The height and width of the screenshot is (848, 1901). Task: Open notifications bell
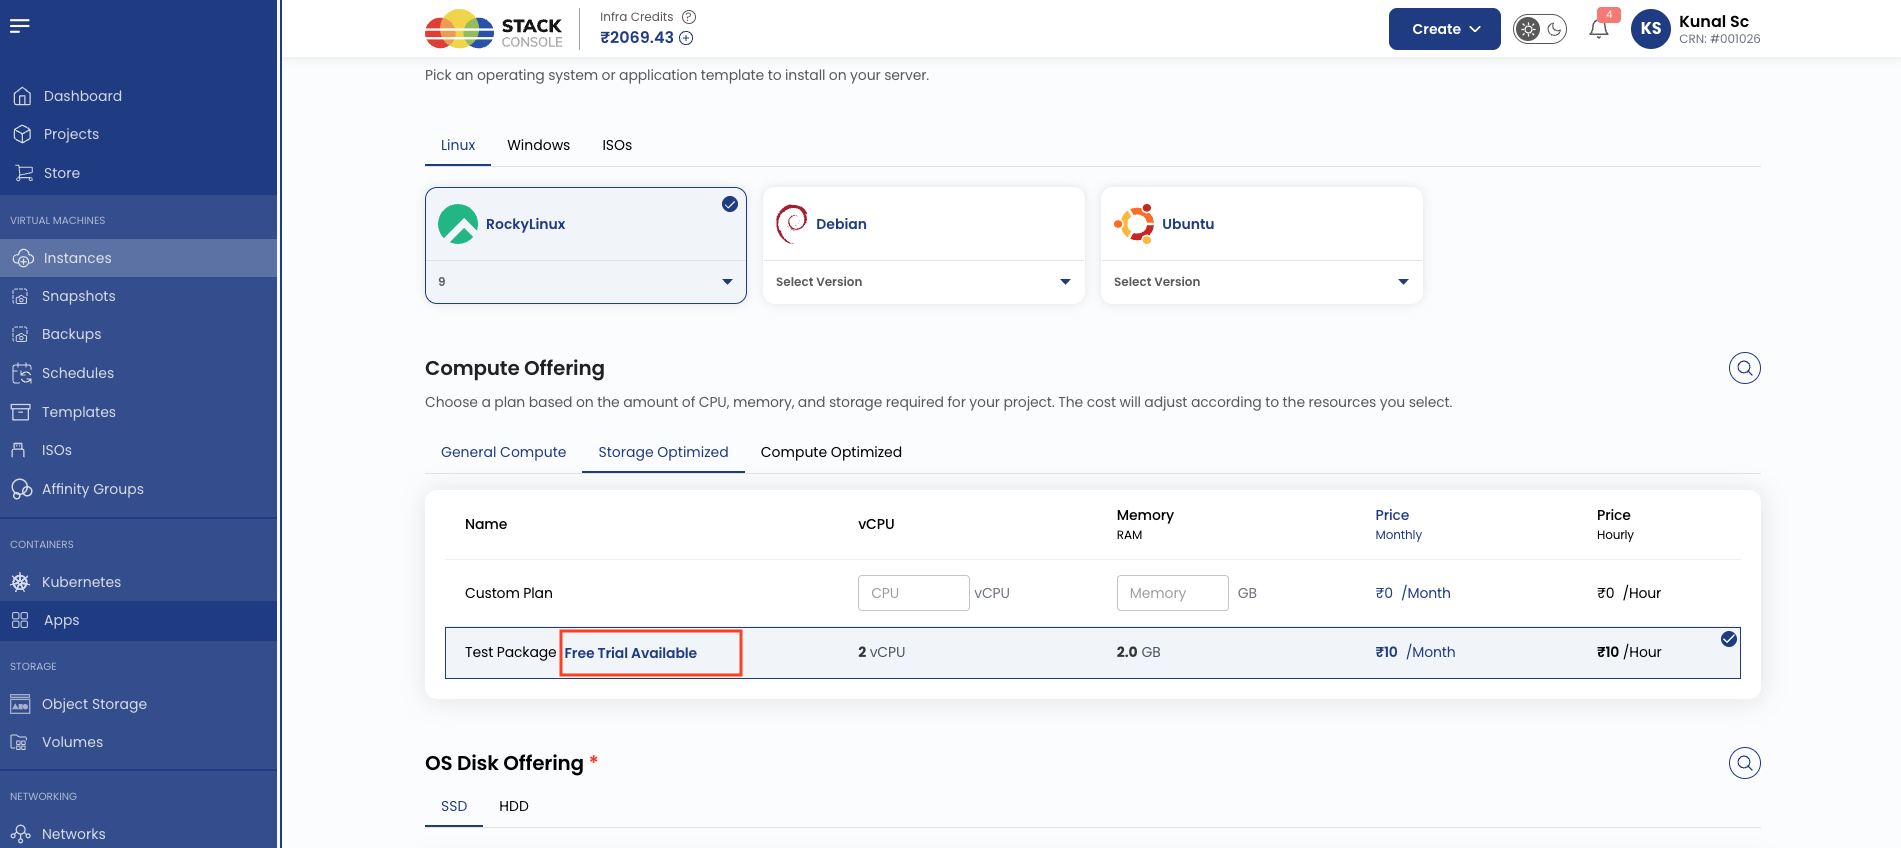tap(1599, 28)
